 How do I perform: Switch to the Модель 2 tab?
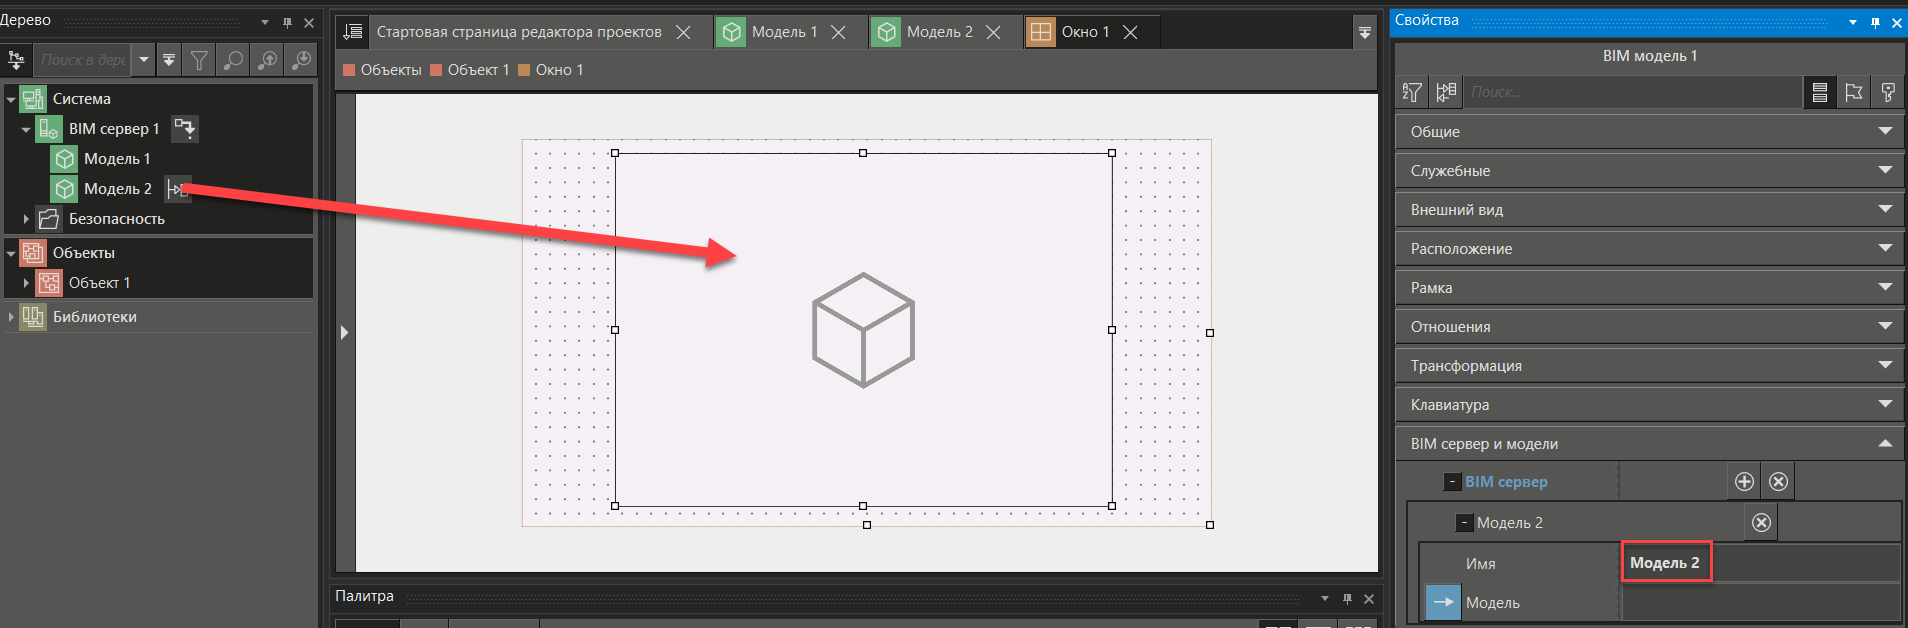pyautogui.click(x=939, y=32)
